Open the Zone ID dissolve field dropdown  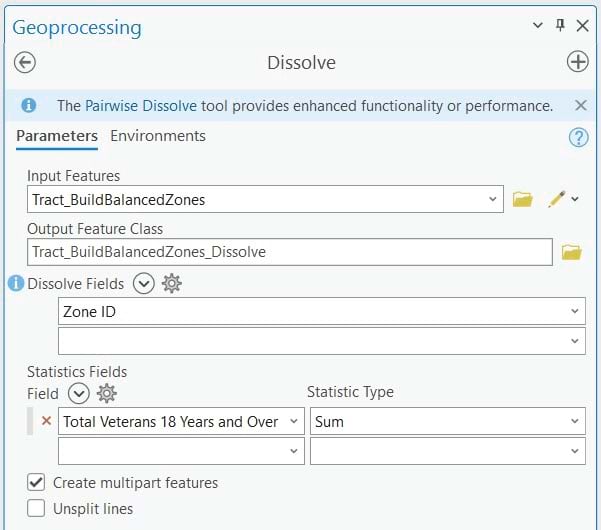574,312
